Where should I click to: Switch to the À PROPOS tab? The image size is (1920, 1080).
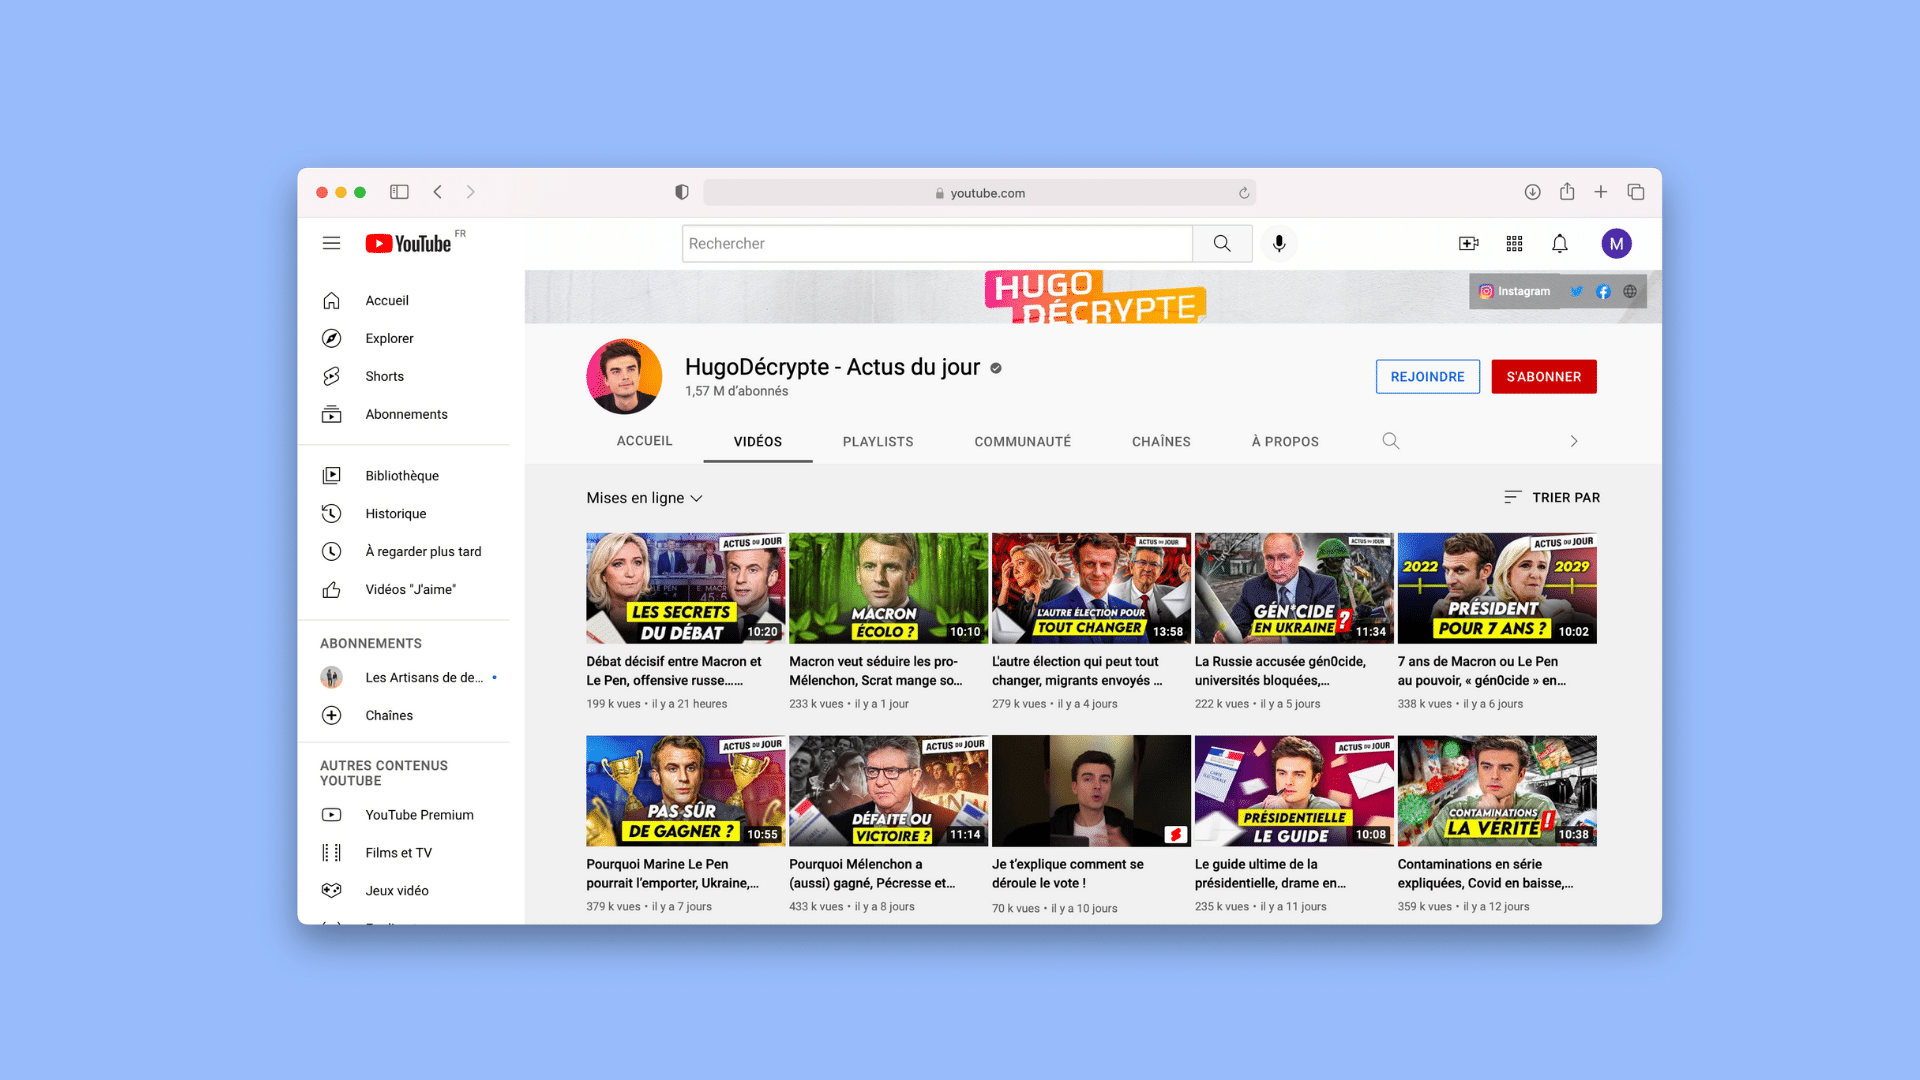tap(1285, 441)
